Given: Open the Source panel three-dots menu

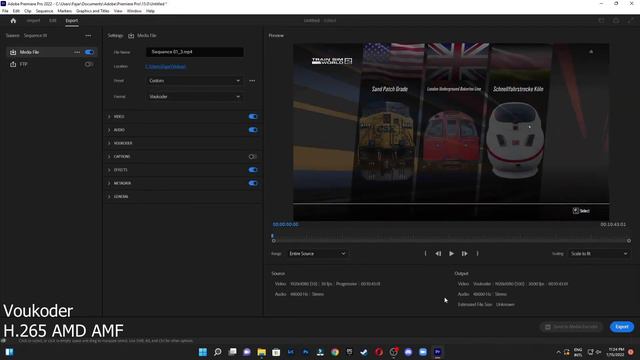Looking at the screenshot, I should (88, 36).
